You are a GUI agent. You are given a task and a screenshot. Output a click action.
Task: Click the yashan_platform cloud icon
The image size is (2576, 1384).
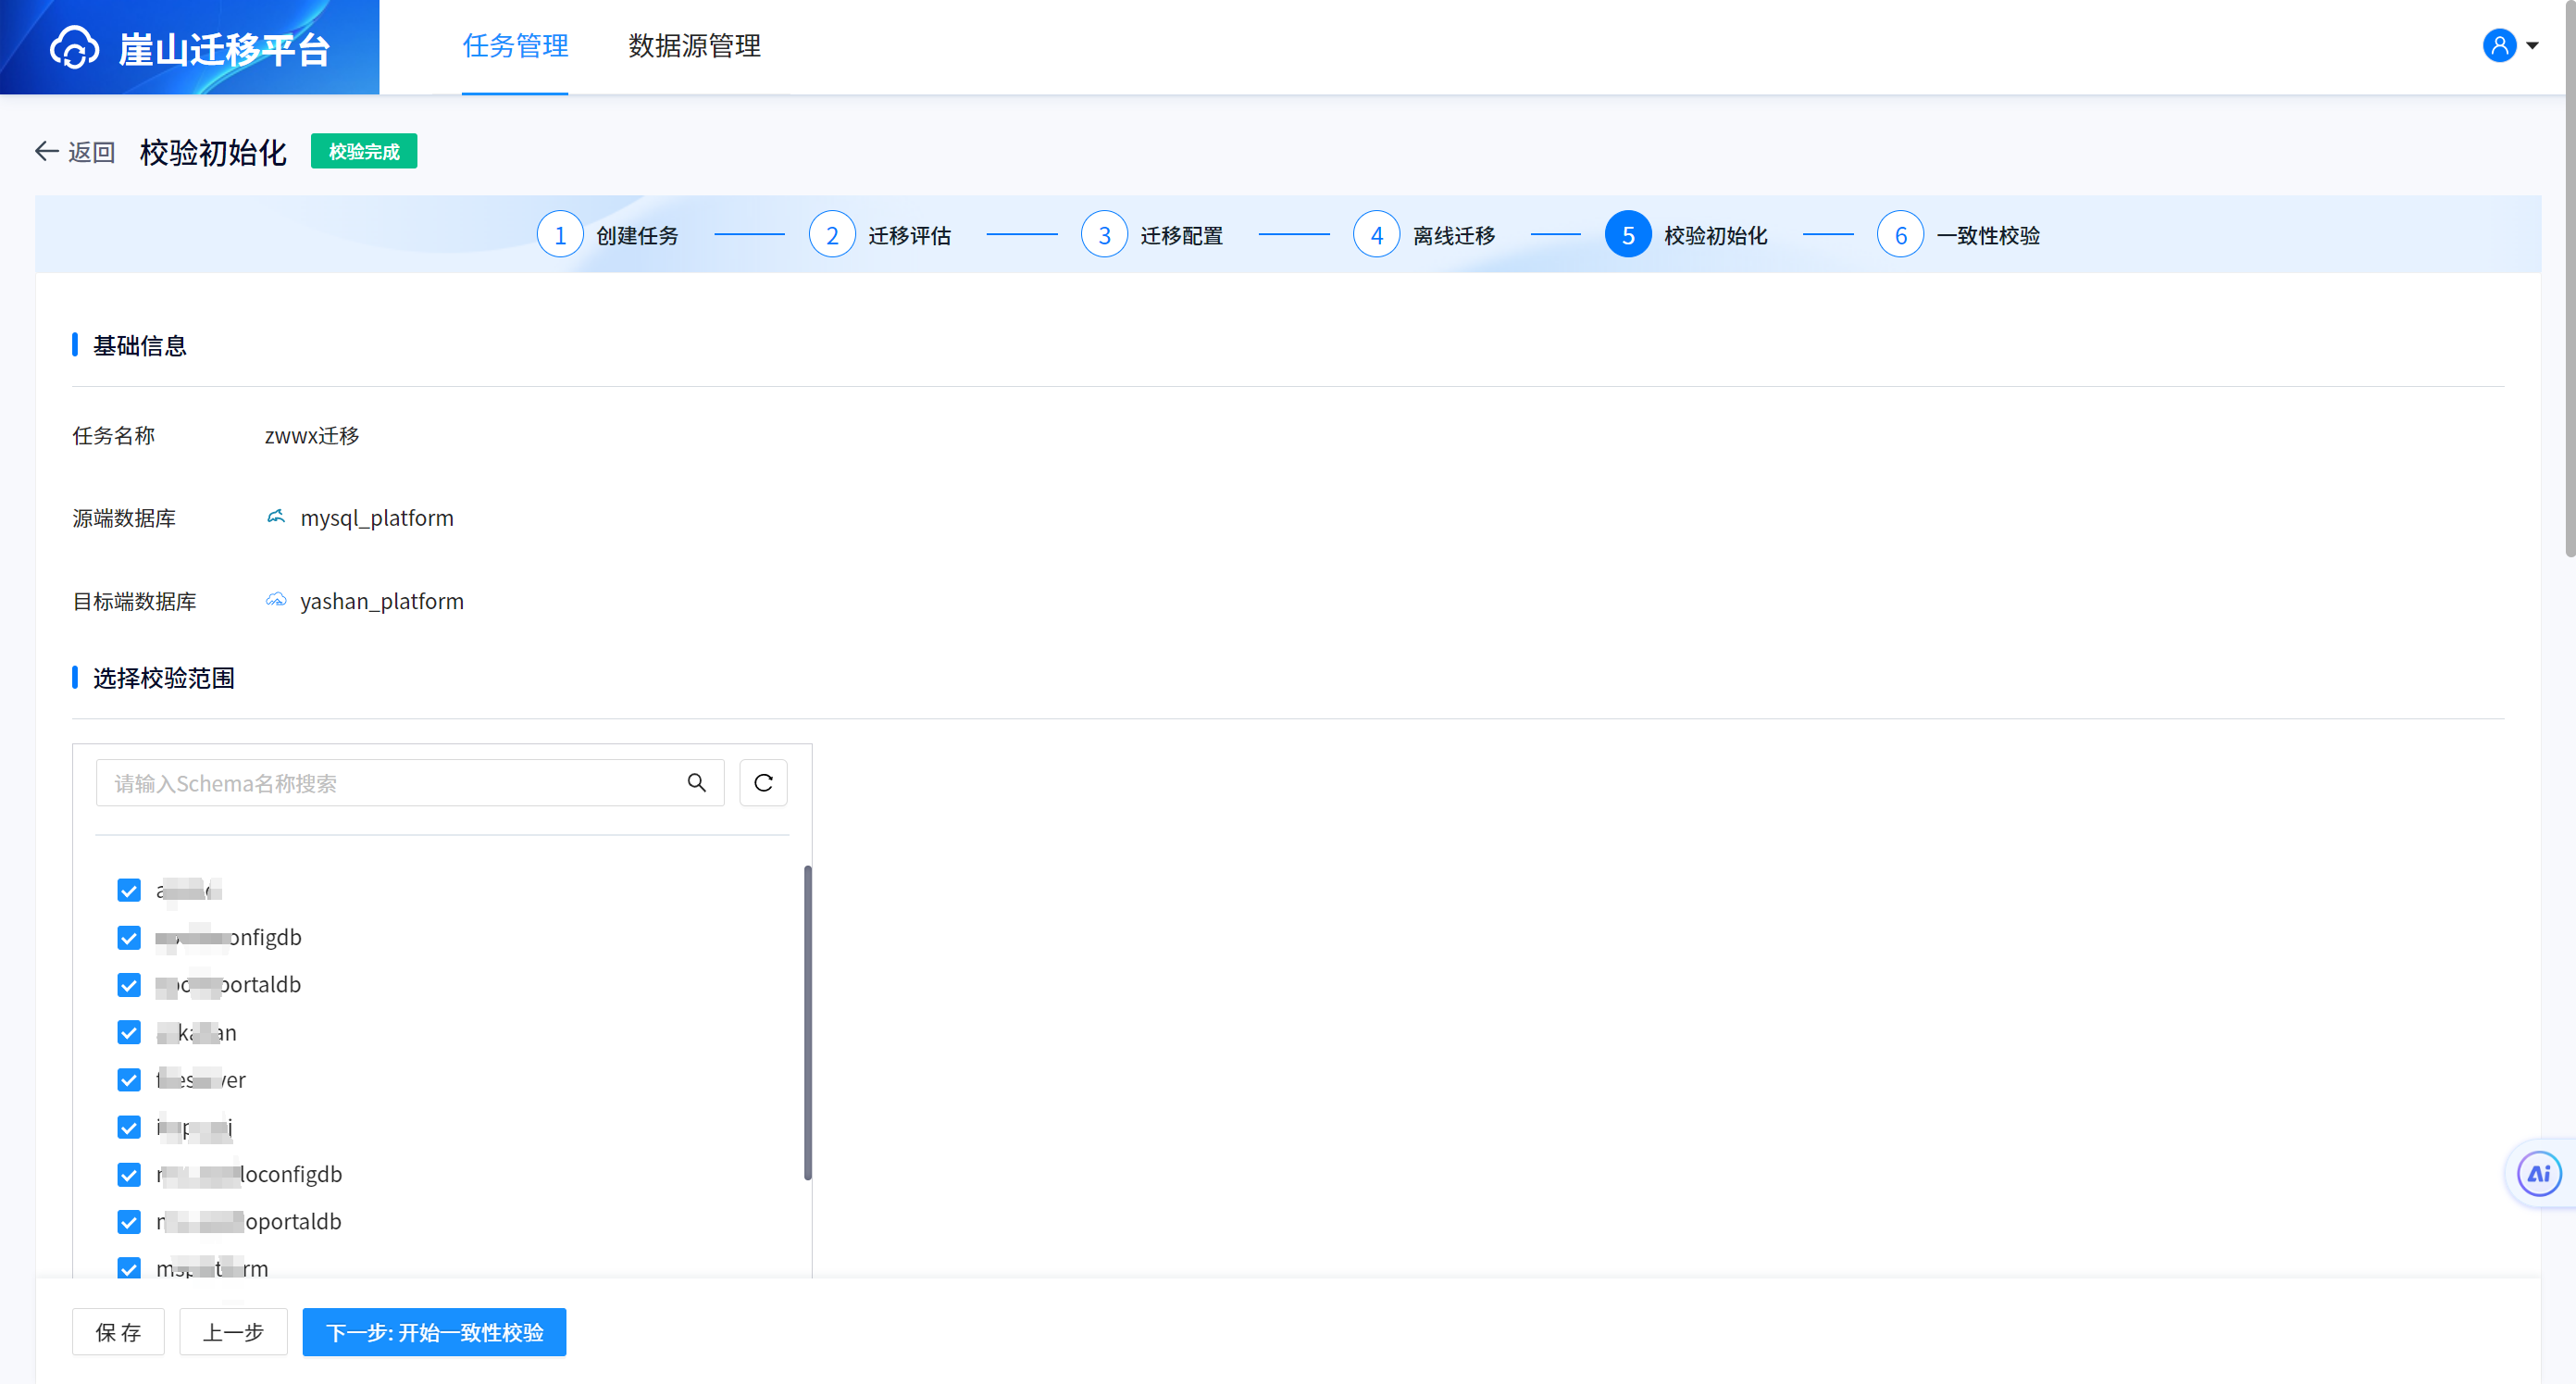[x=276, y=600]
